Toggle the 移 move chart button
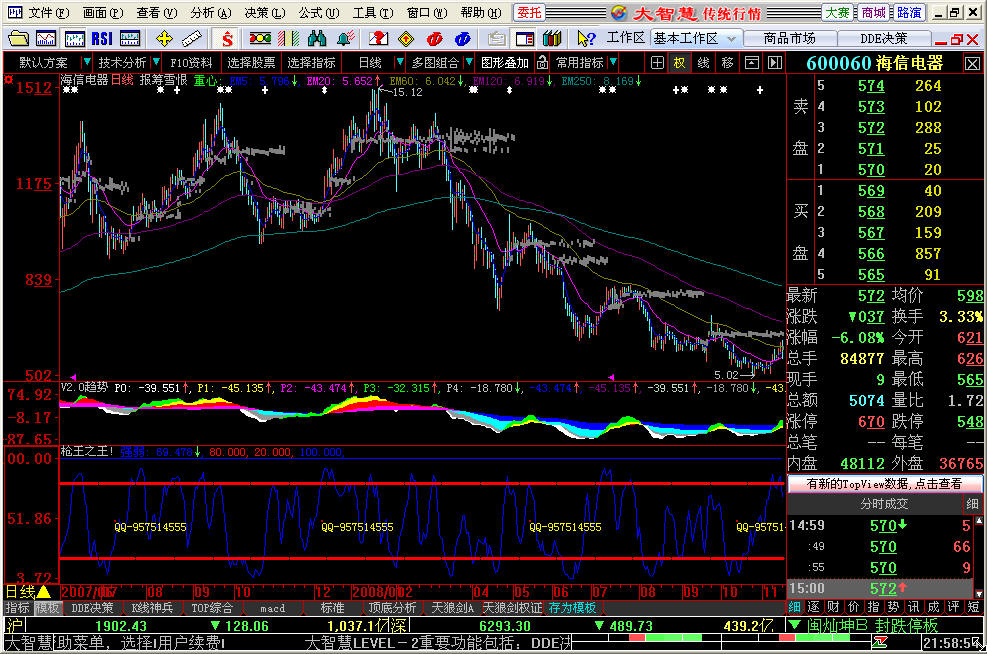Screen dimensions: 987x654 click(728, 62)
